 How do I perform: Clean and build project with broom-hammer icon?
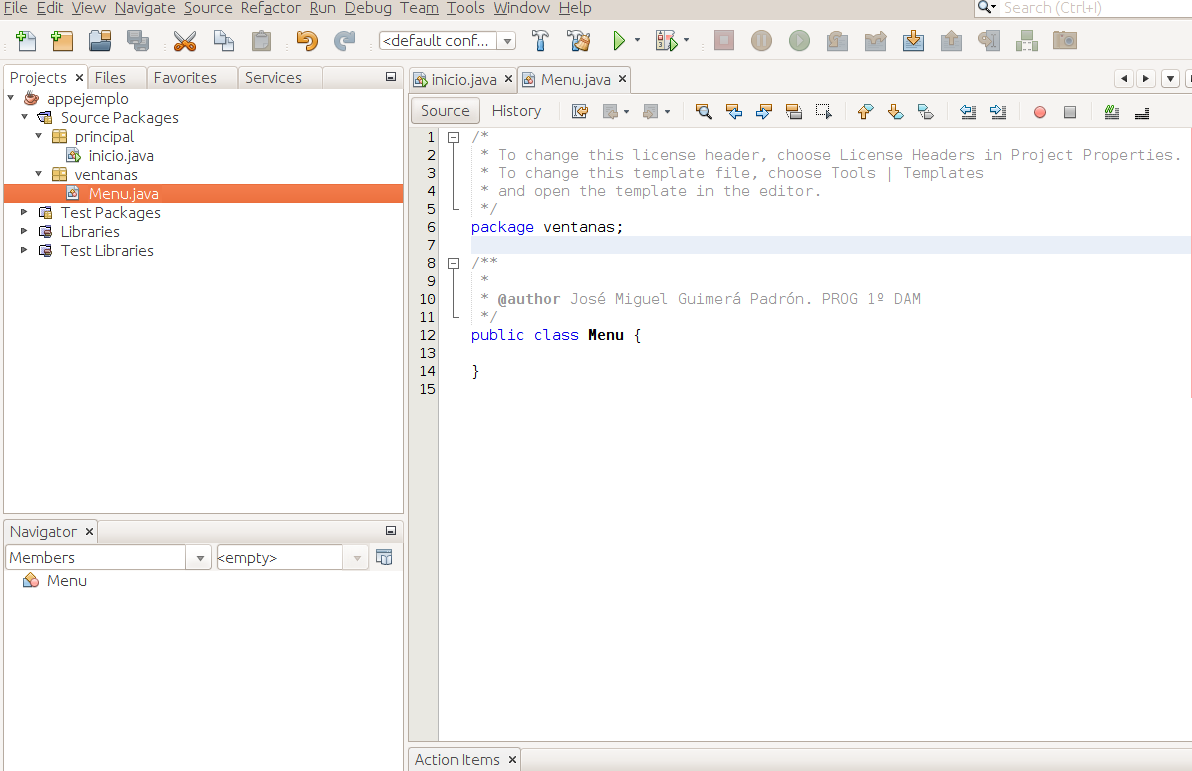coord(578,40)
